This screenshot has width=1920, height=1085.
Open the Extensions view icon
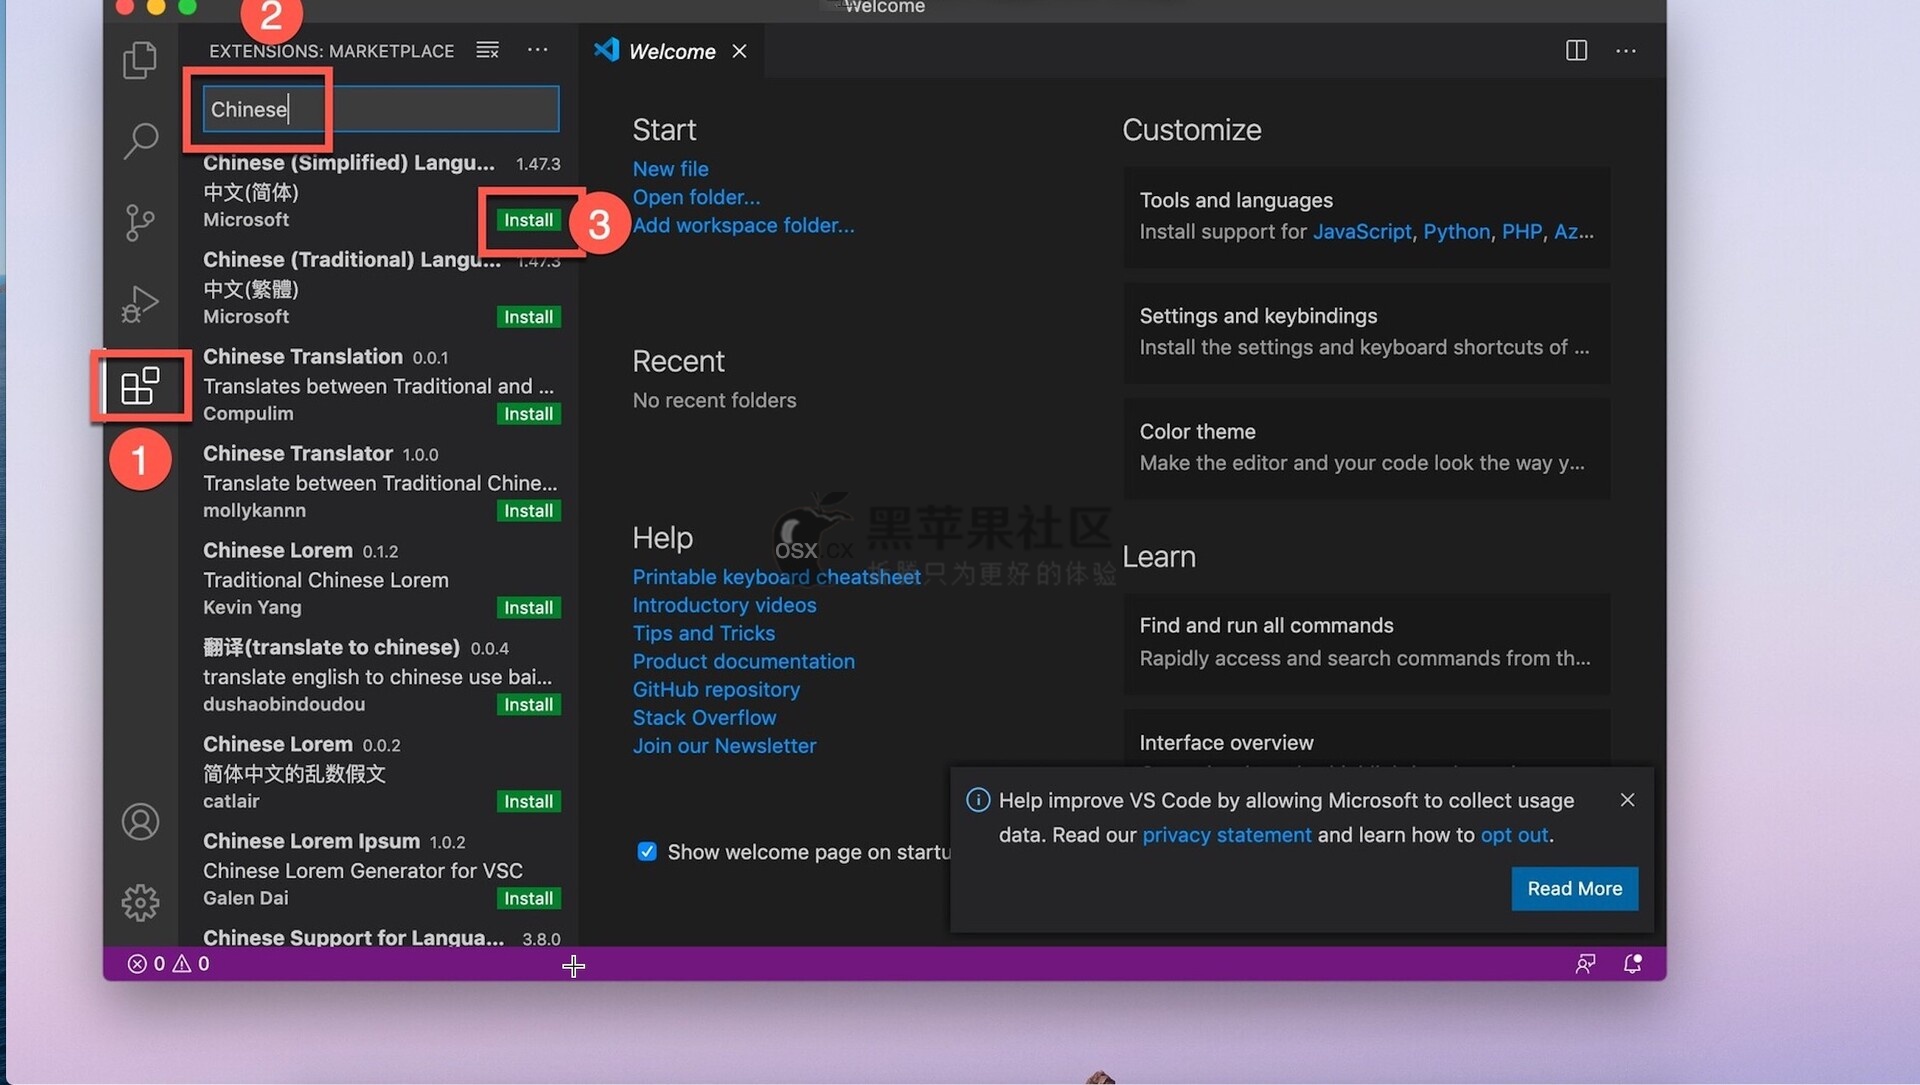[x=140, y=386]
